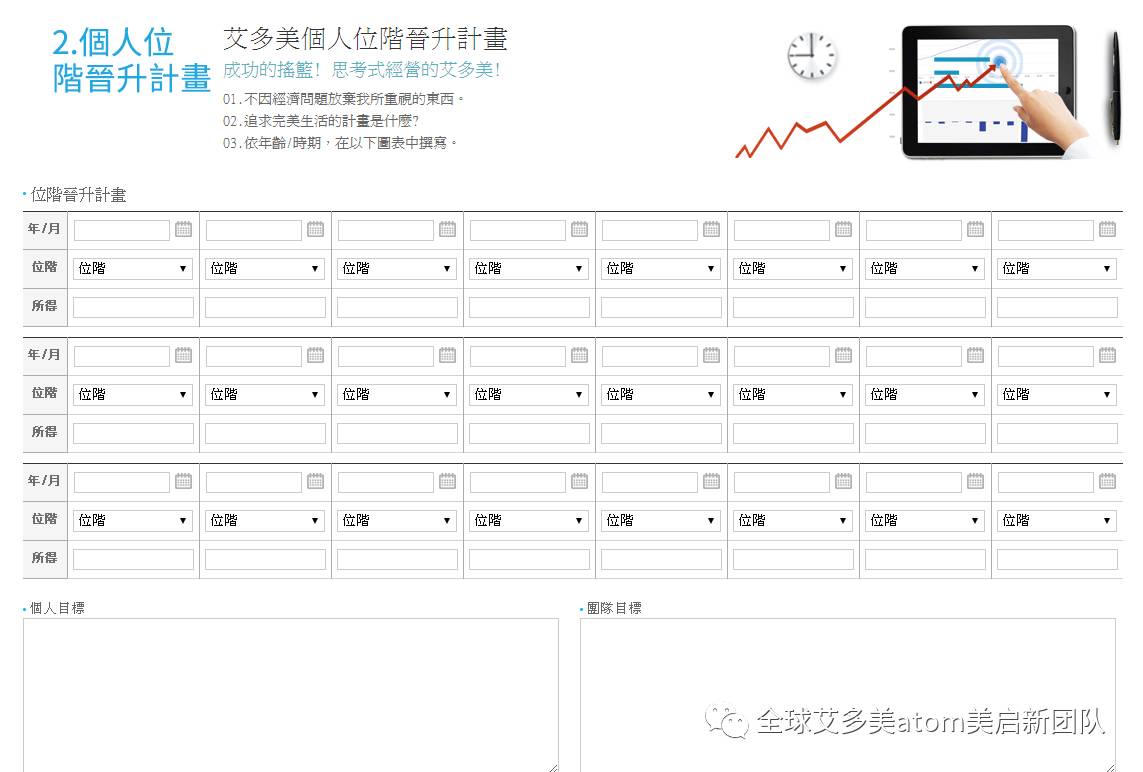1143x772 pixels.
Task: Click 所得 income field in second table, column 1
Action: click(x=133, y=433)
